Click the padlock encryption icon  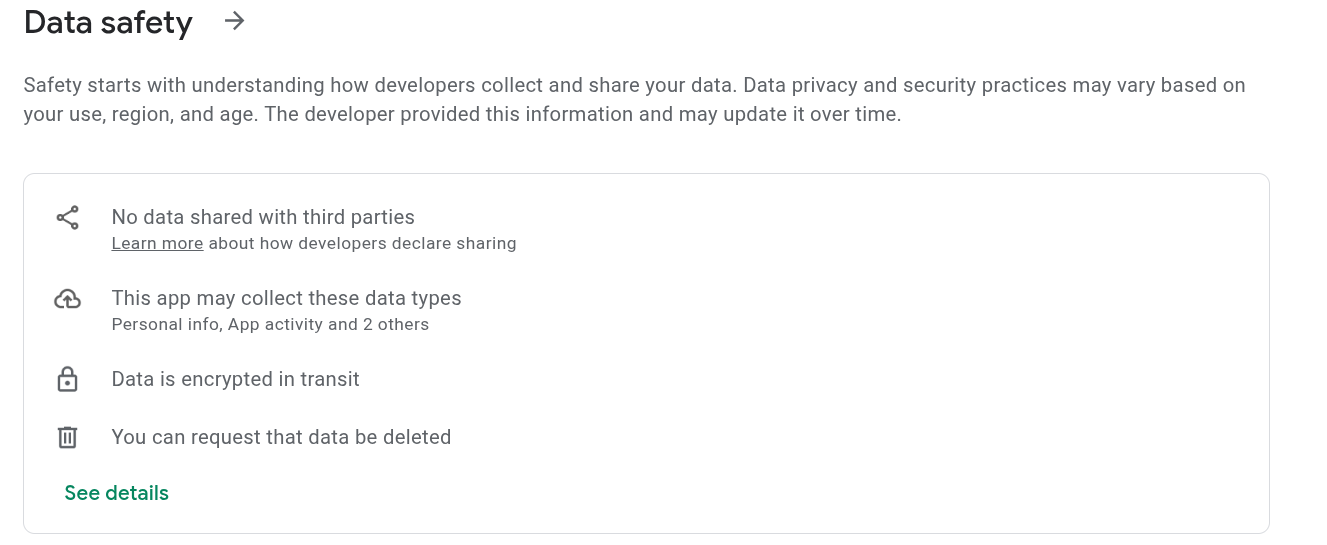tap(67, 380)
